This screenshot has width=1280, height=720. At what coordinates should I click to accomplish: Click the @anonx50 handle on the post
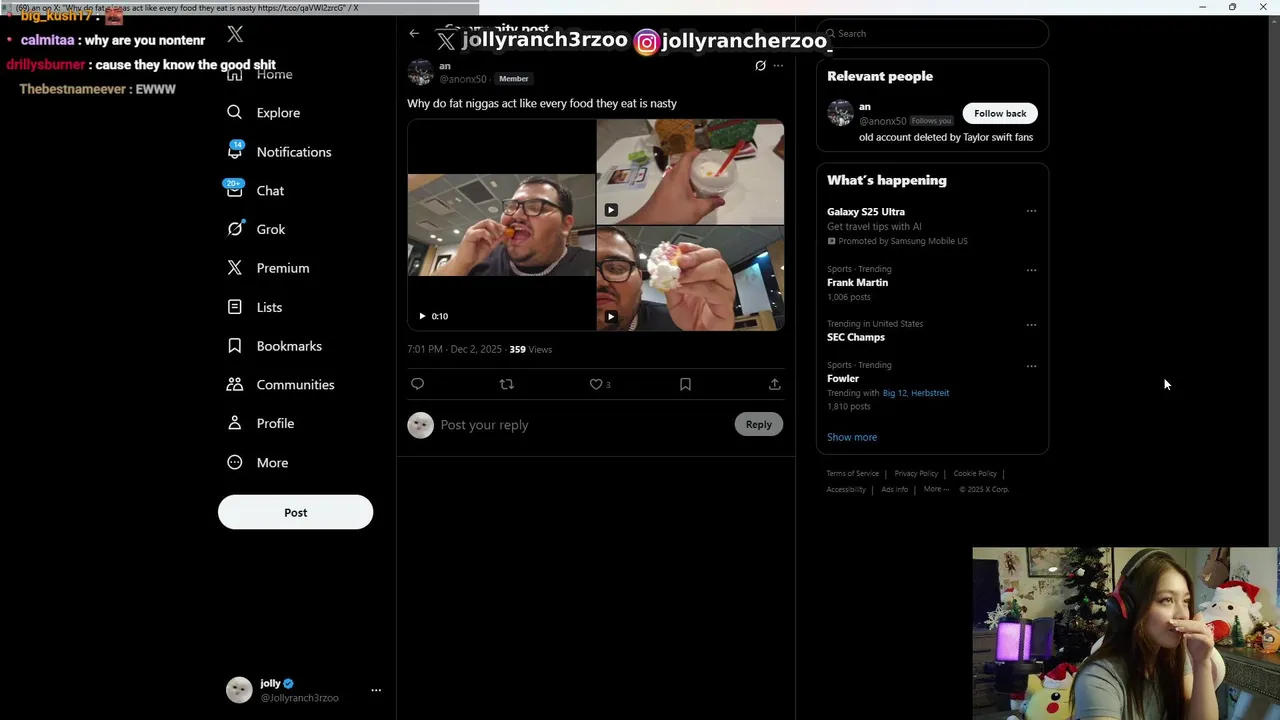[463, 79]
